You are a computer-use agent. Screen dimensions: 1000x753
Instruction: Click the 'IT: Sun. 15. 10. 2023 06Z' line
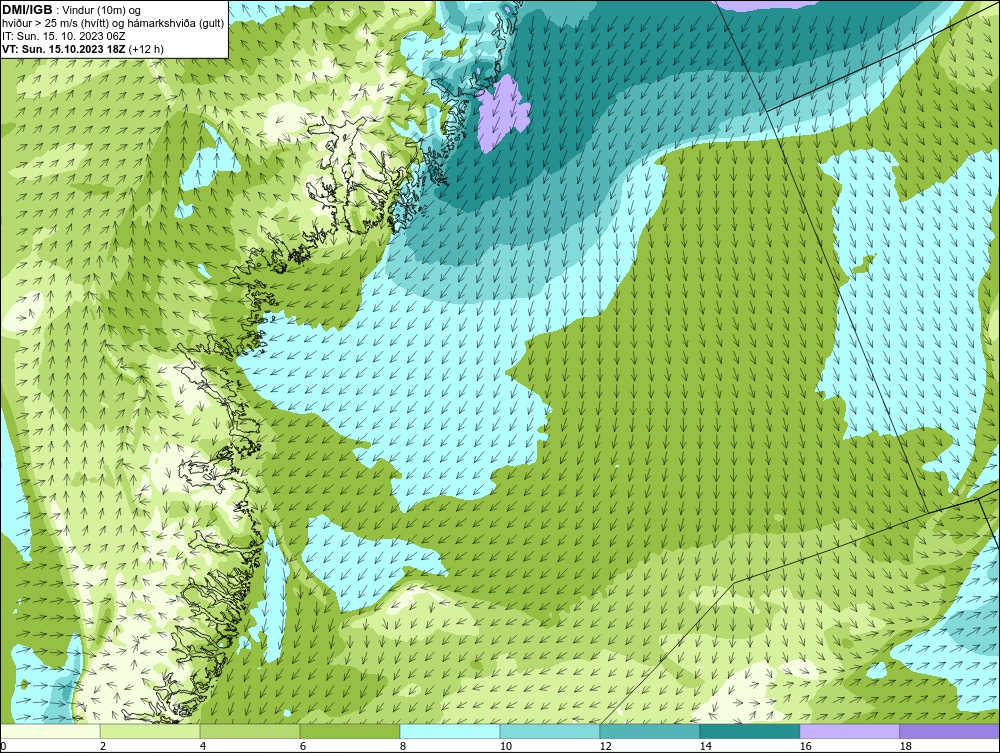coord(64,36)
